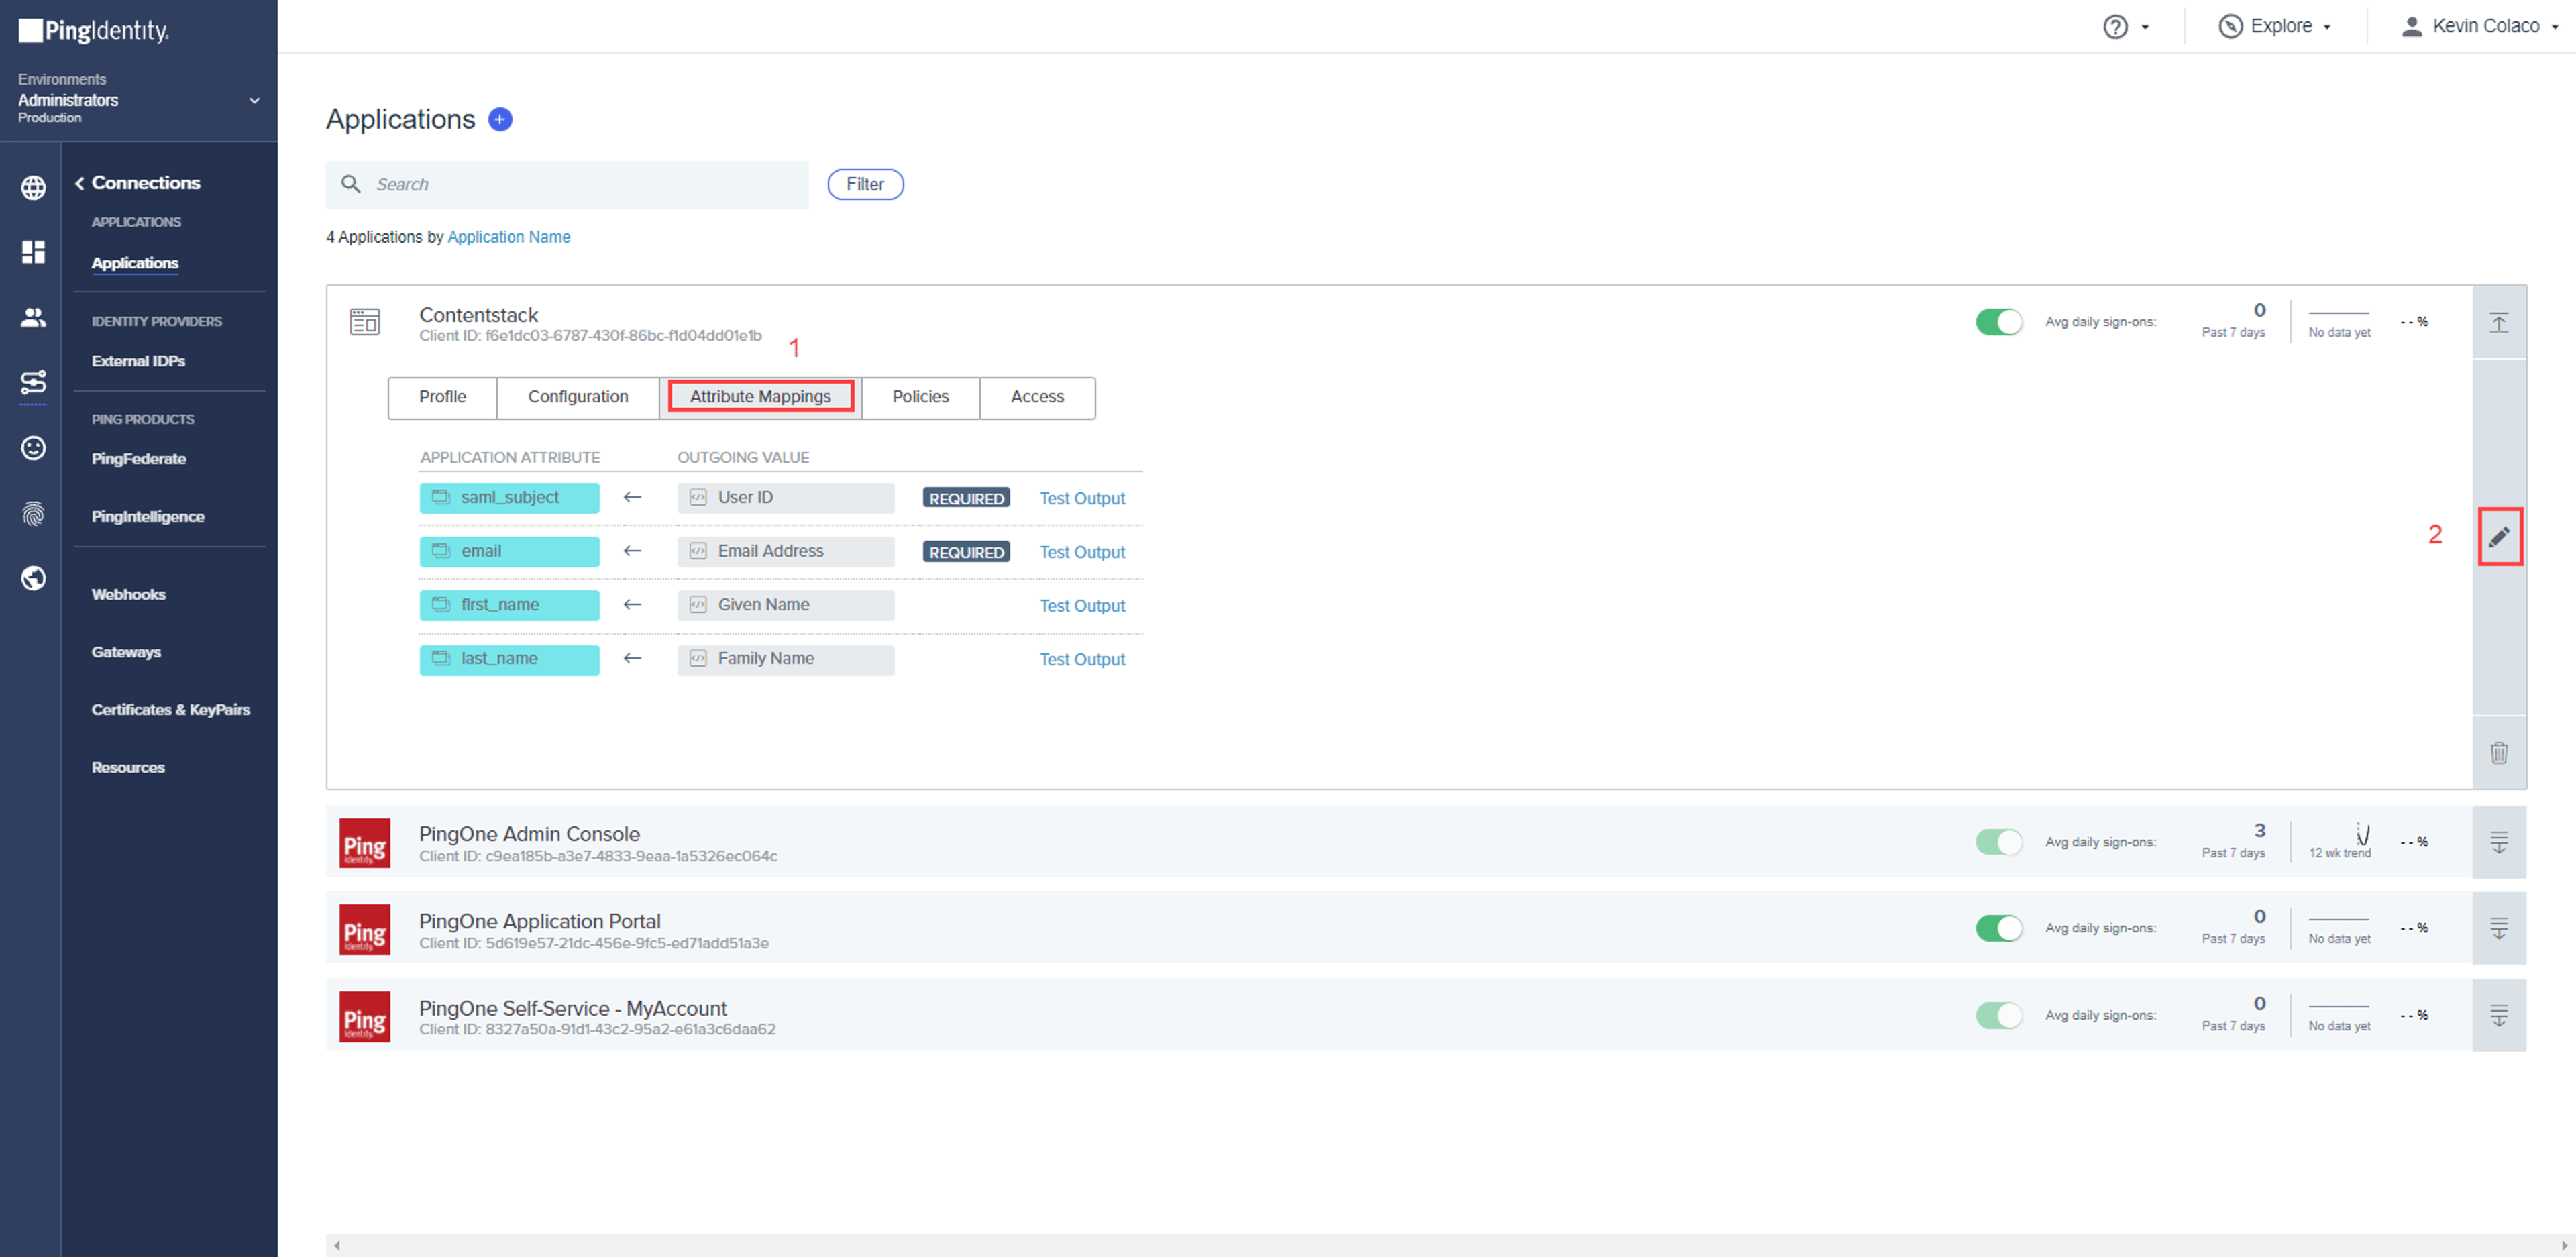Image resolution: width=2576 pixels, height=1257 pixels.
Task: Switch to the Configuration tab
Action: pos(578,397)
